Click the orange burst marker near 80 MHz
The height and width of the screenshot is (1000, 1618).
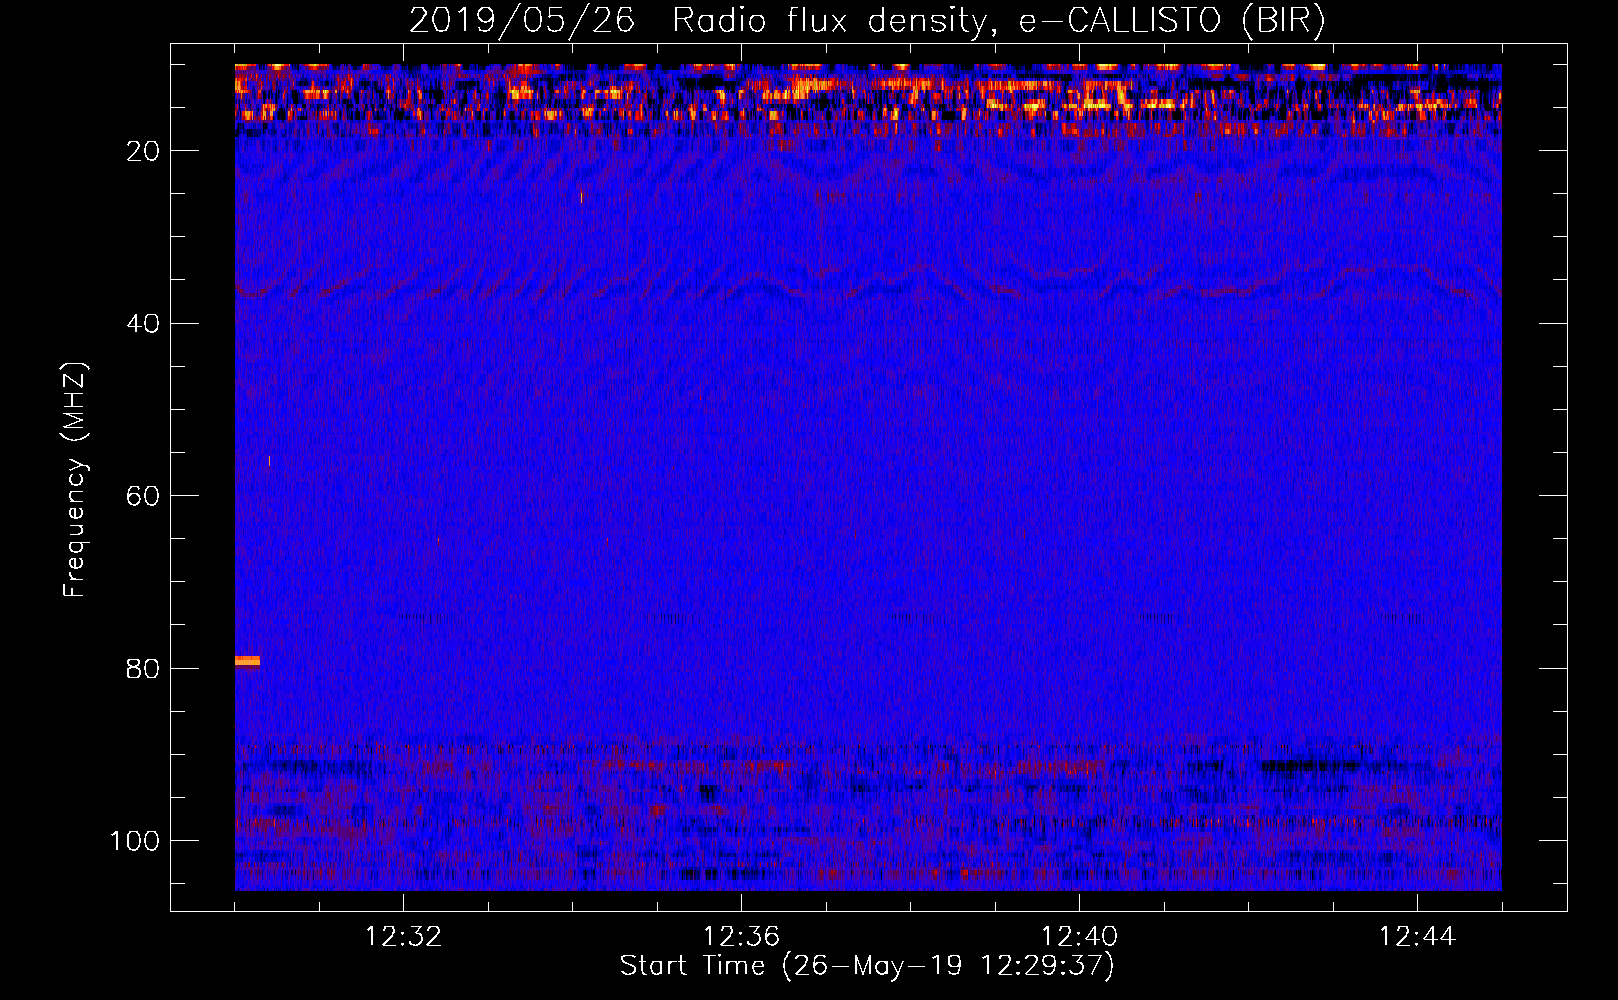247,660
